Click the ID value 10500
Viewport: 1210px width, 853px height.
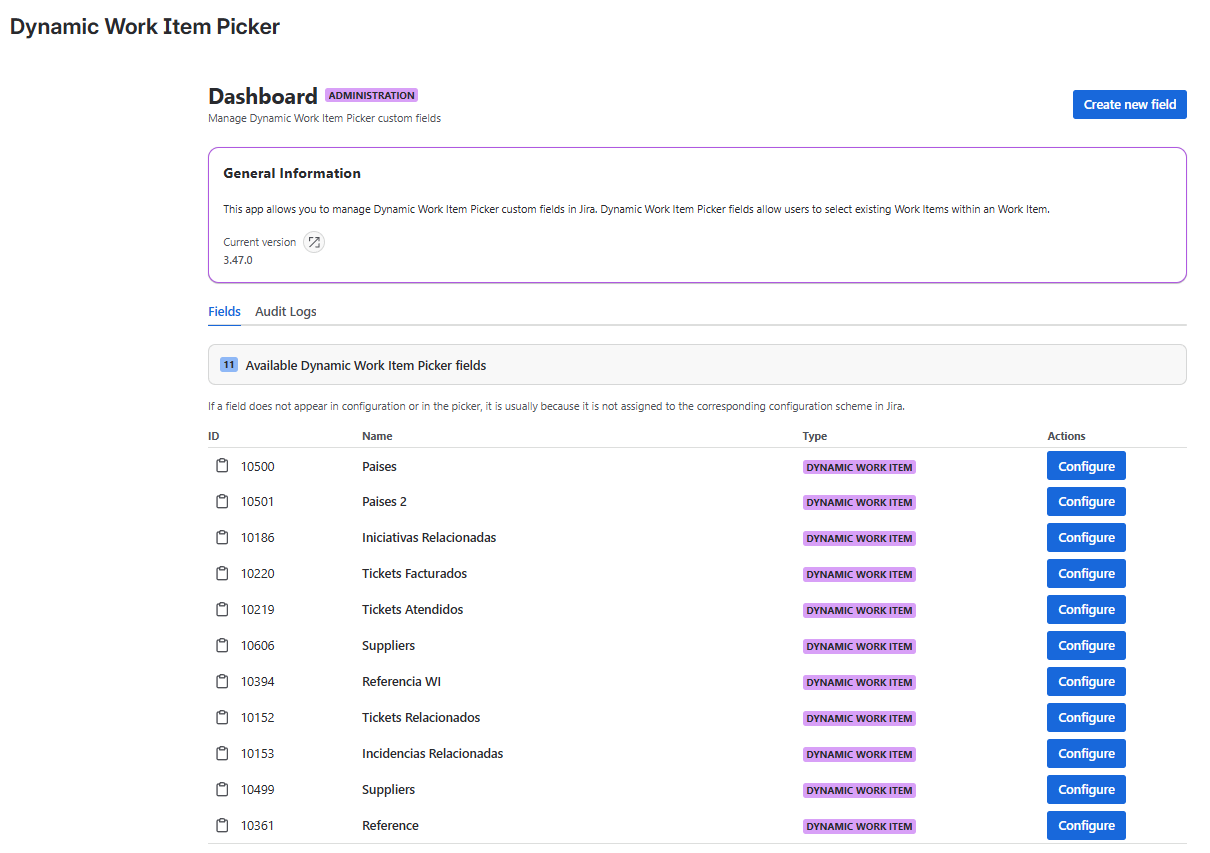click(x=257, y=467)
